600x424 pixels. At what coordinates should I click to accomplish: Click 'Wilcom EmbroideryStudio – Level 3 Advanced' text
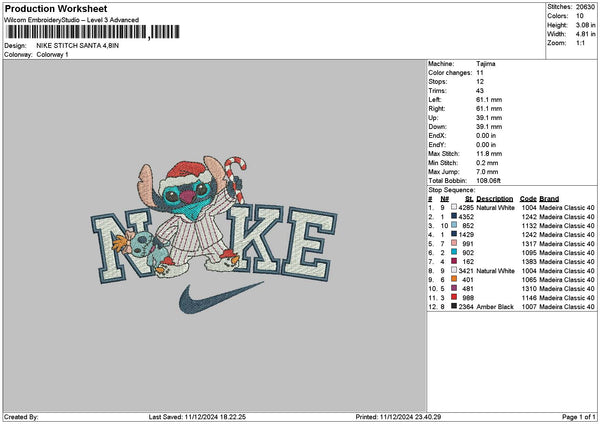71,20
